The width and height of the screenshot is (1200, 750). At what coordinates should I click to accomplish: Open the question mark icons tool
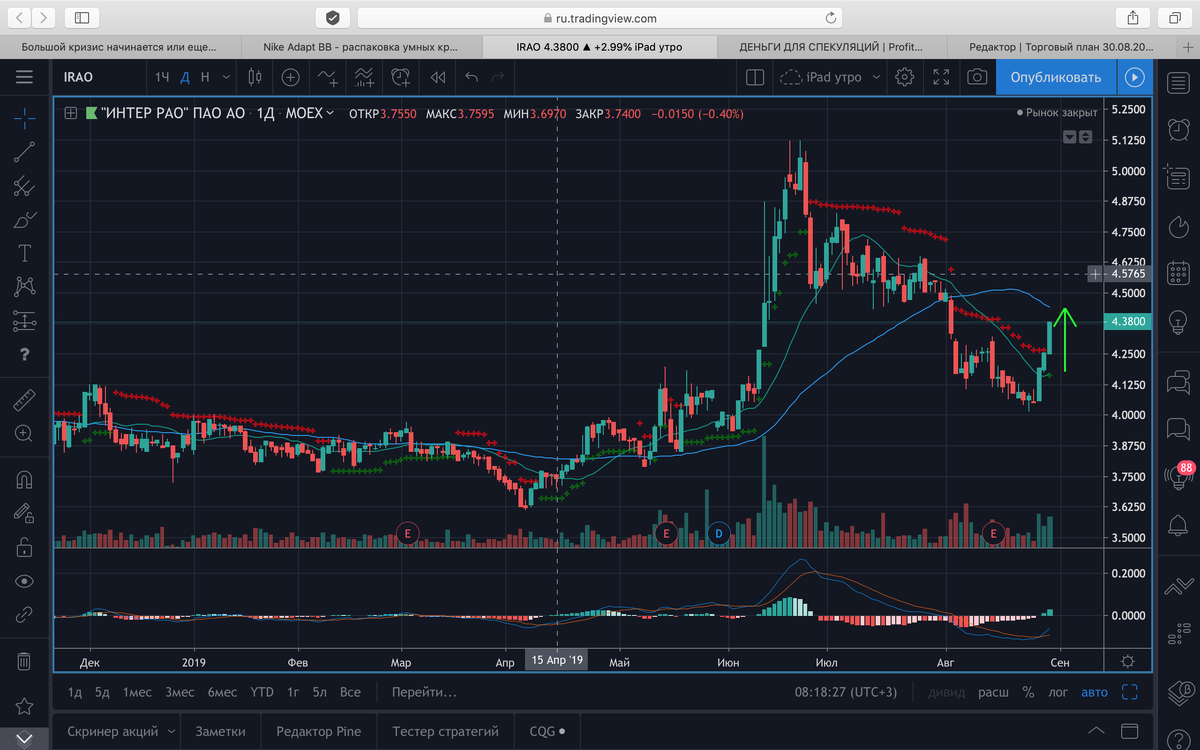pos(24,356)
